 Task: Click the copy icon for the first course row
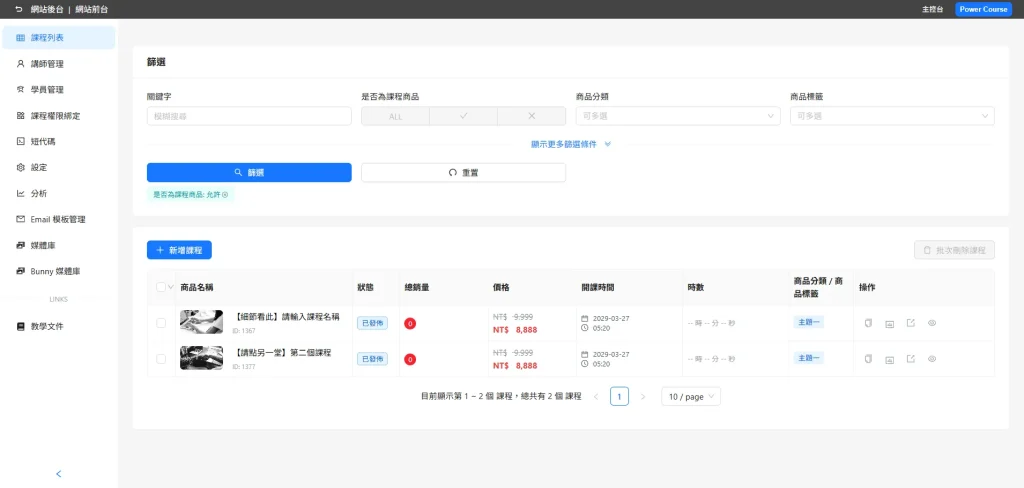[x=868, y=323]
